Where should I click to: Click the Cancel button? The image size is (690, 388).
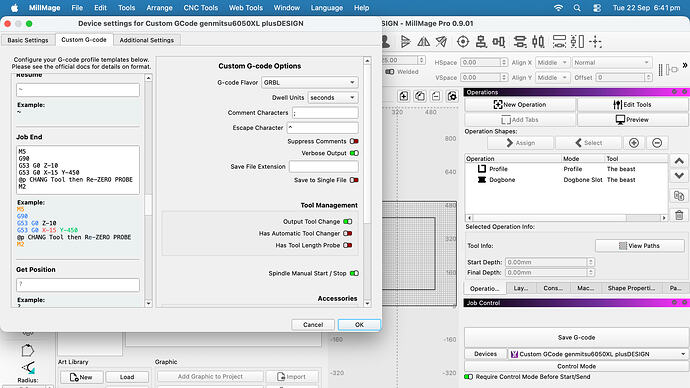pos(313,325)
